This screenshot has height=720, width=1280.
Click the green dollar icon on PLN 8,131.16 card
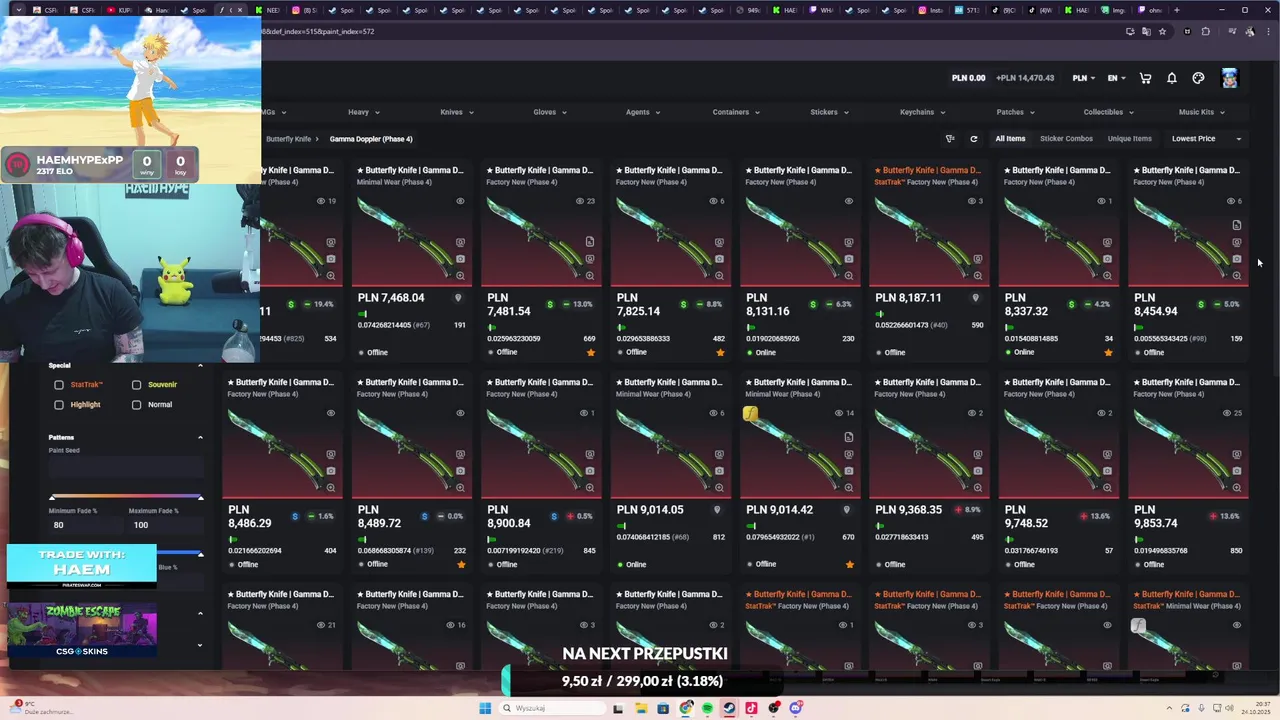[x=813, y=304]
